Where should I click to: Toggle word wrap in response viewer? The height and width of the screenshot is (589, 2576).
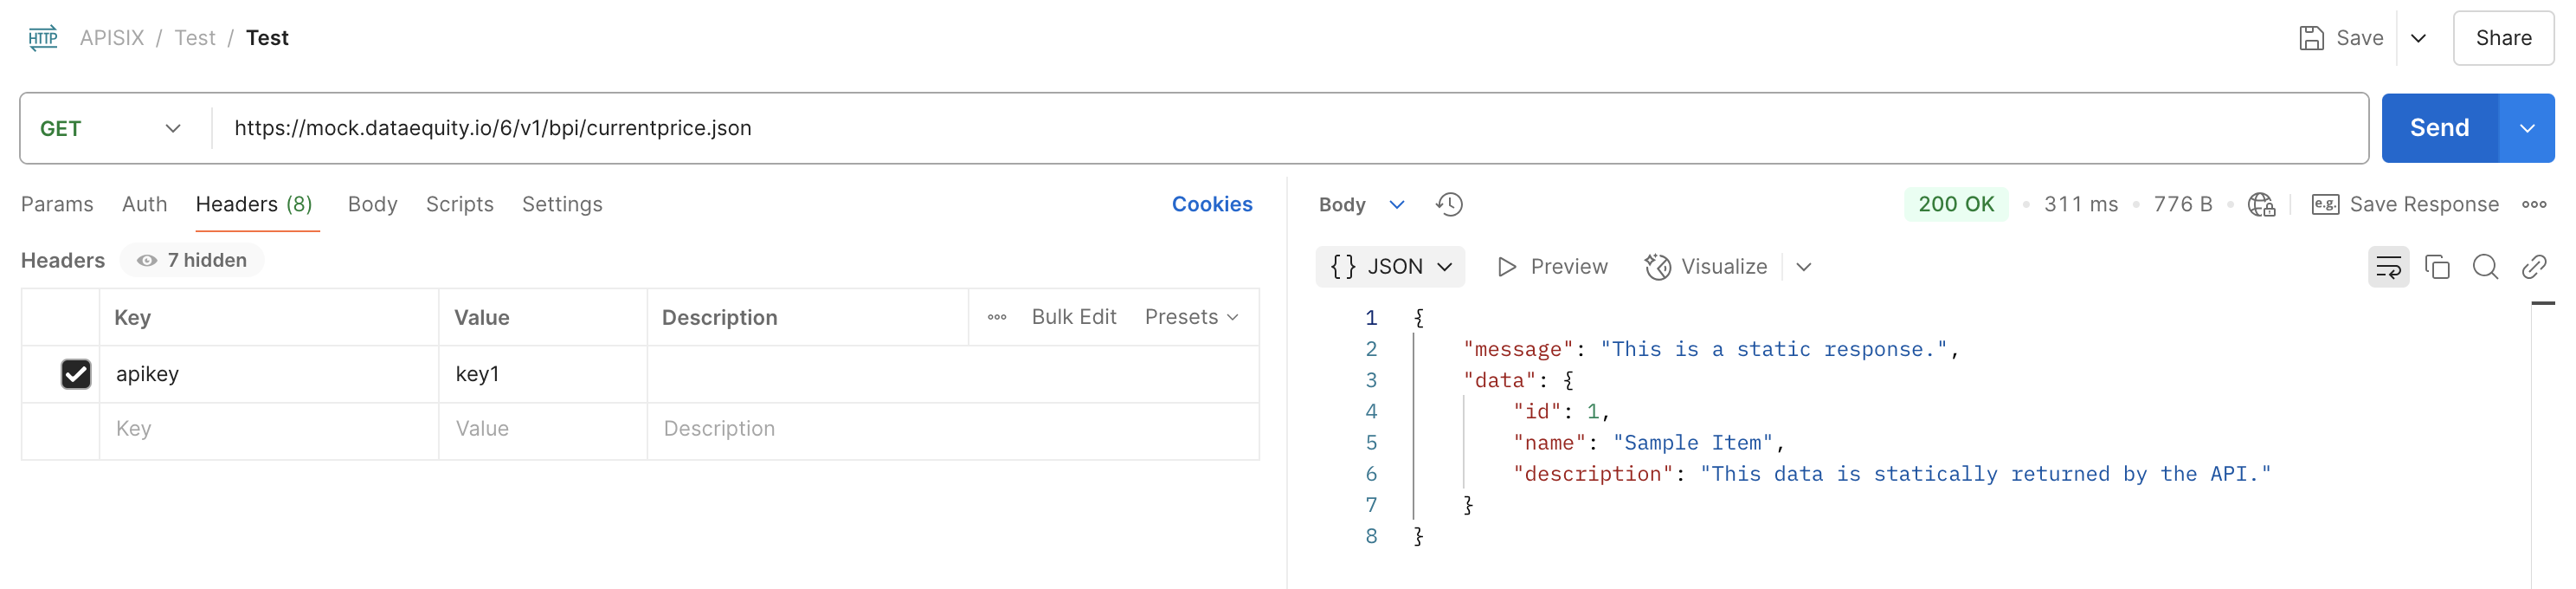pos(2388,267)
